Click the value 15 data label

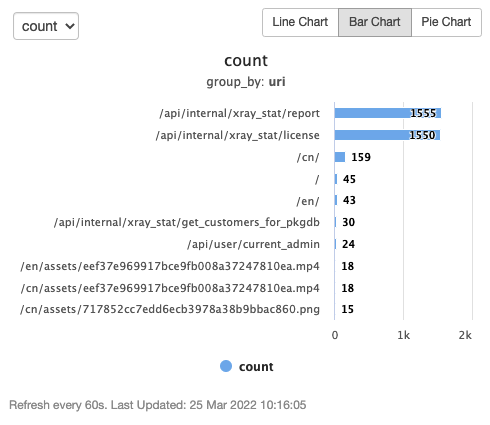click(x=348, y=309)
